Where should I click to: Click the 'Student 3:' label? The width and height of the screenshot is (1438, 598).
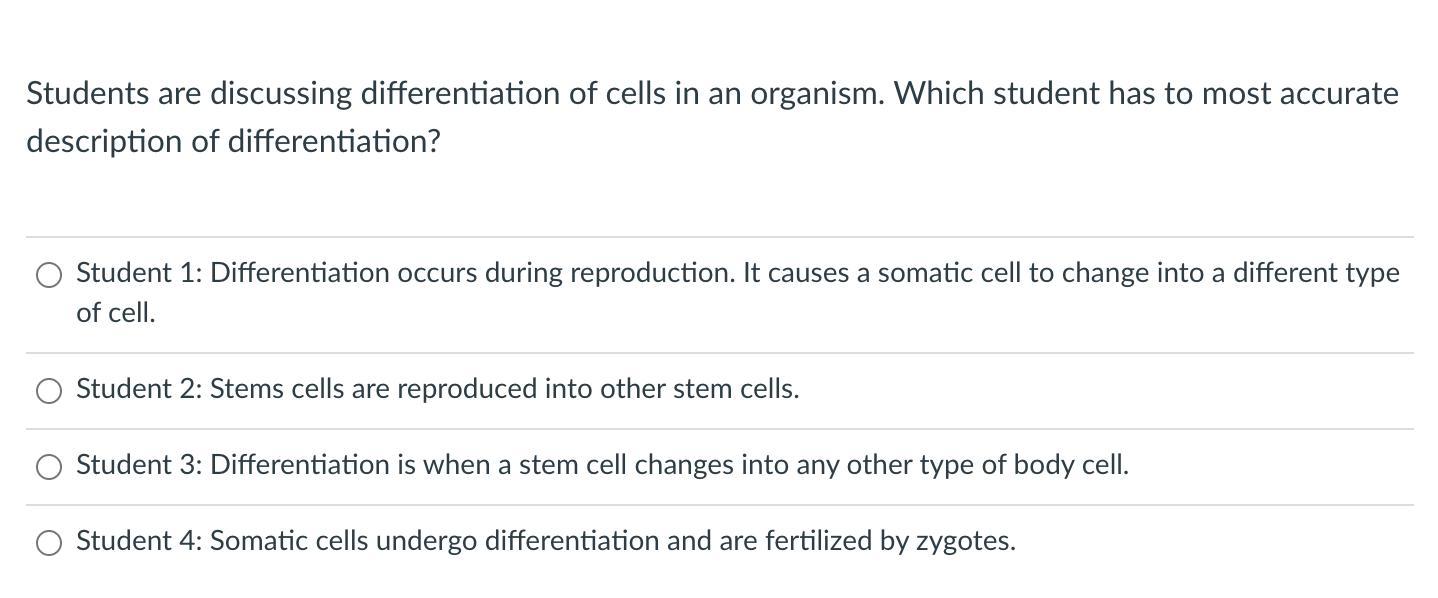click(139, 465)
